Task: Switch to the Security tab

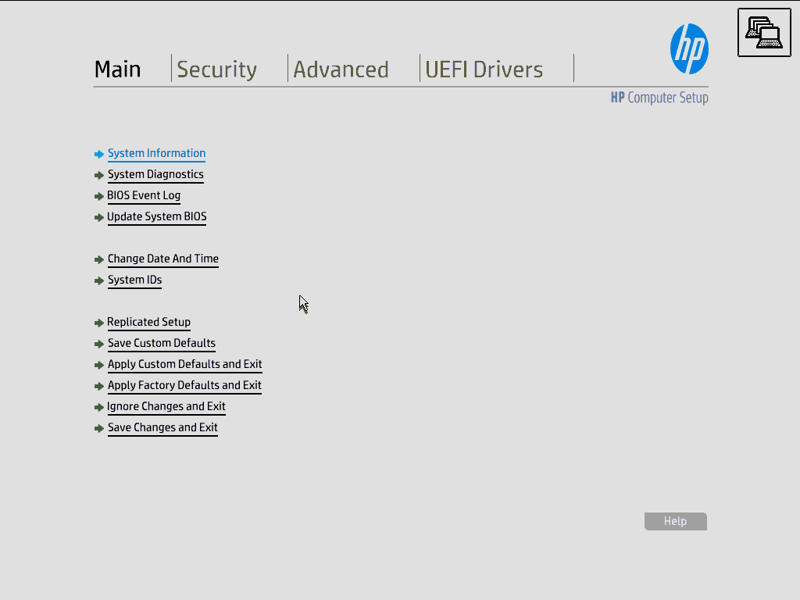Action: tap(217, 69)
